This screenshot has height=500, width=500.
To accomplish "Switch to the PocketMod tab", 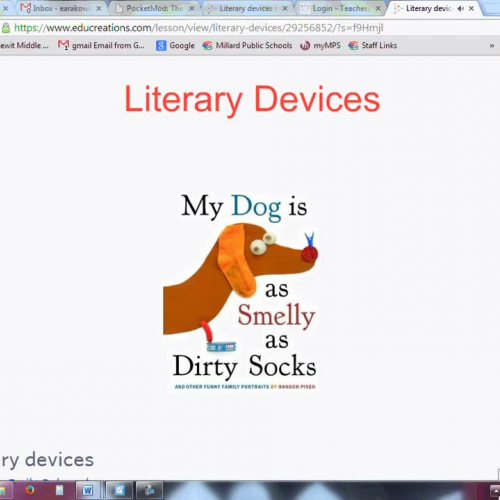I will 155,8.
